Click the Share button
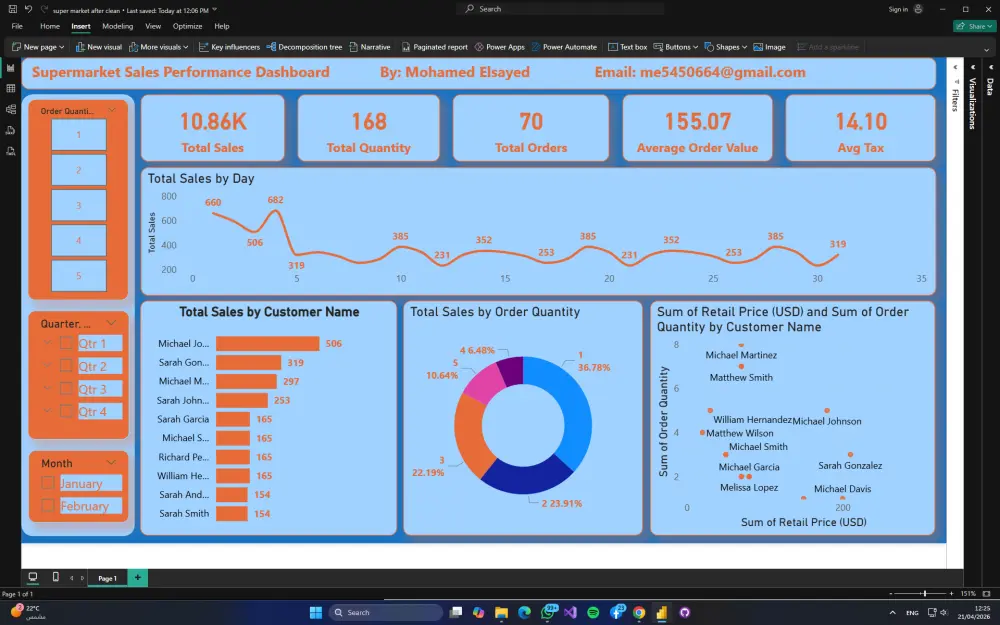This screenshot has height=625, width=1000. [x=976, y=26]
